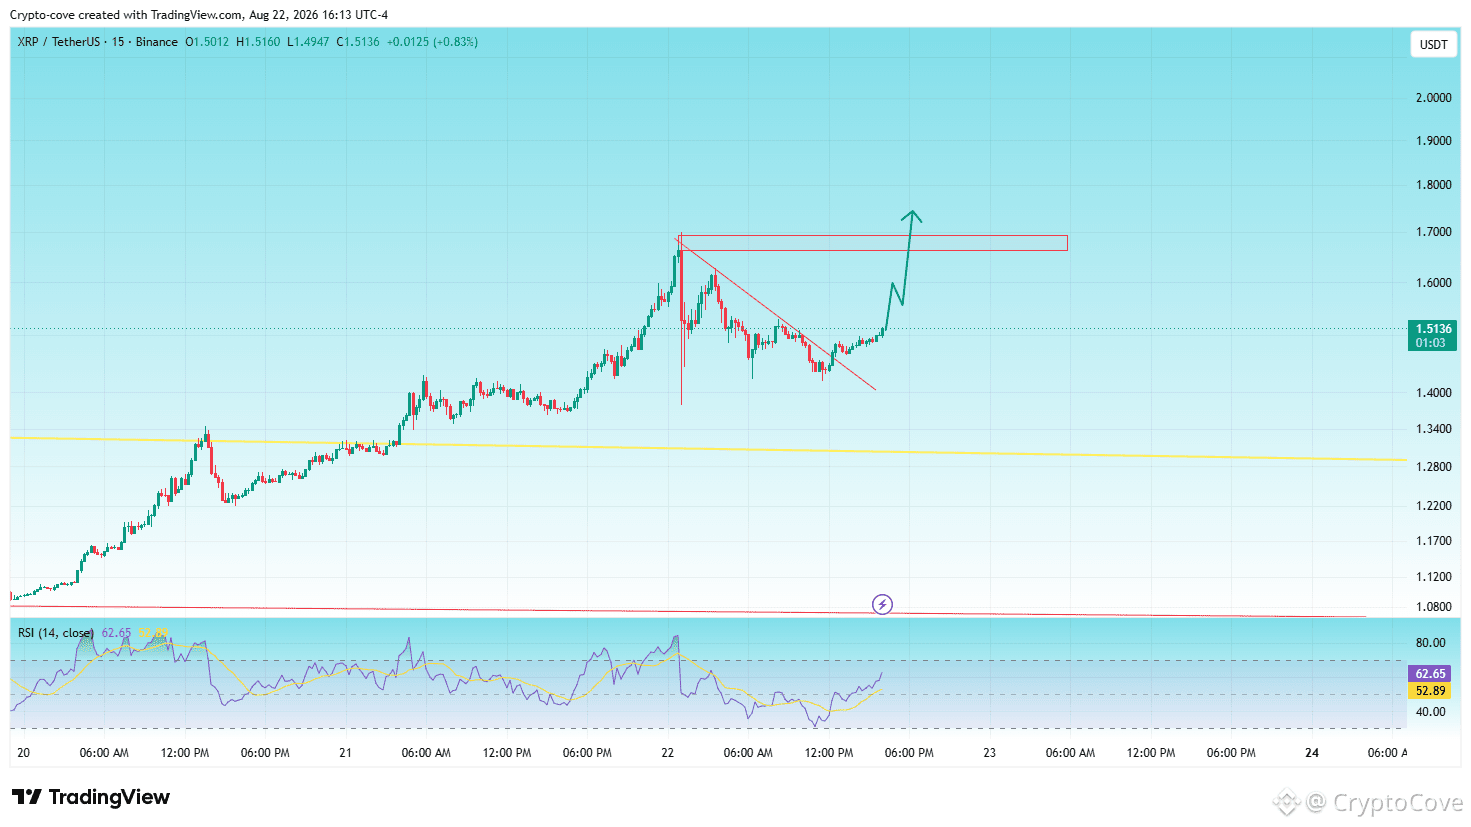Click the 40.00 RSI scale label
The image size is (1471, 827).
pos(1431,712)
